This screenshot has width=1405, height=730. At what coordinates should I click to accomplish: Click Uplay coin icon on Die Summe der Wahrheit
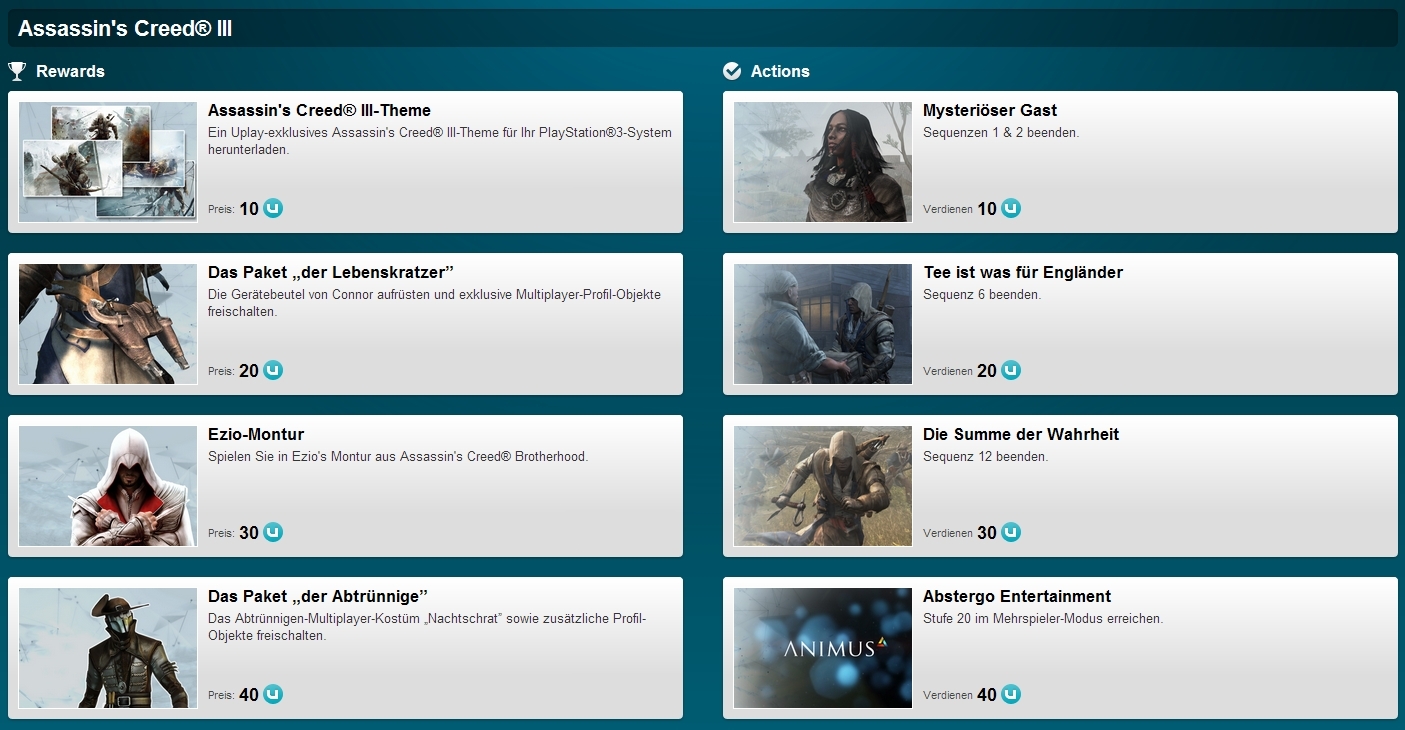click(x=1011, y=532)
